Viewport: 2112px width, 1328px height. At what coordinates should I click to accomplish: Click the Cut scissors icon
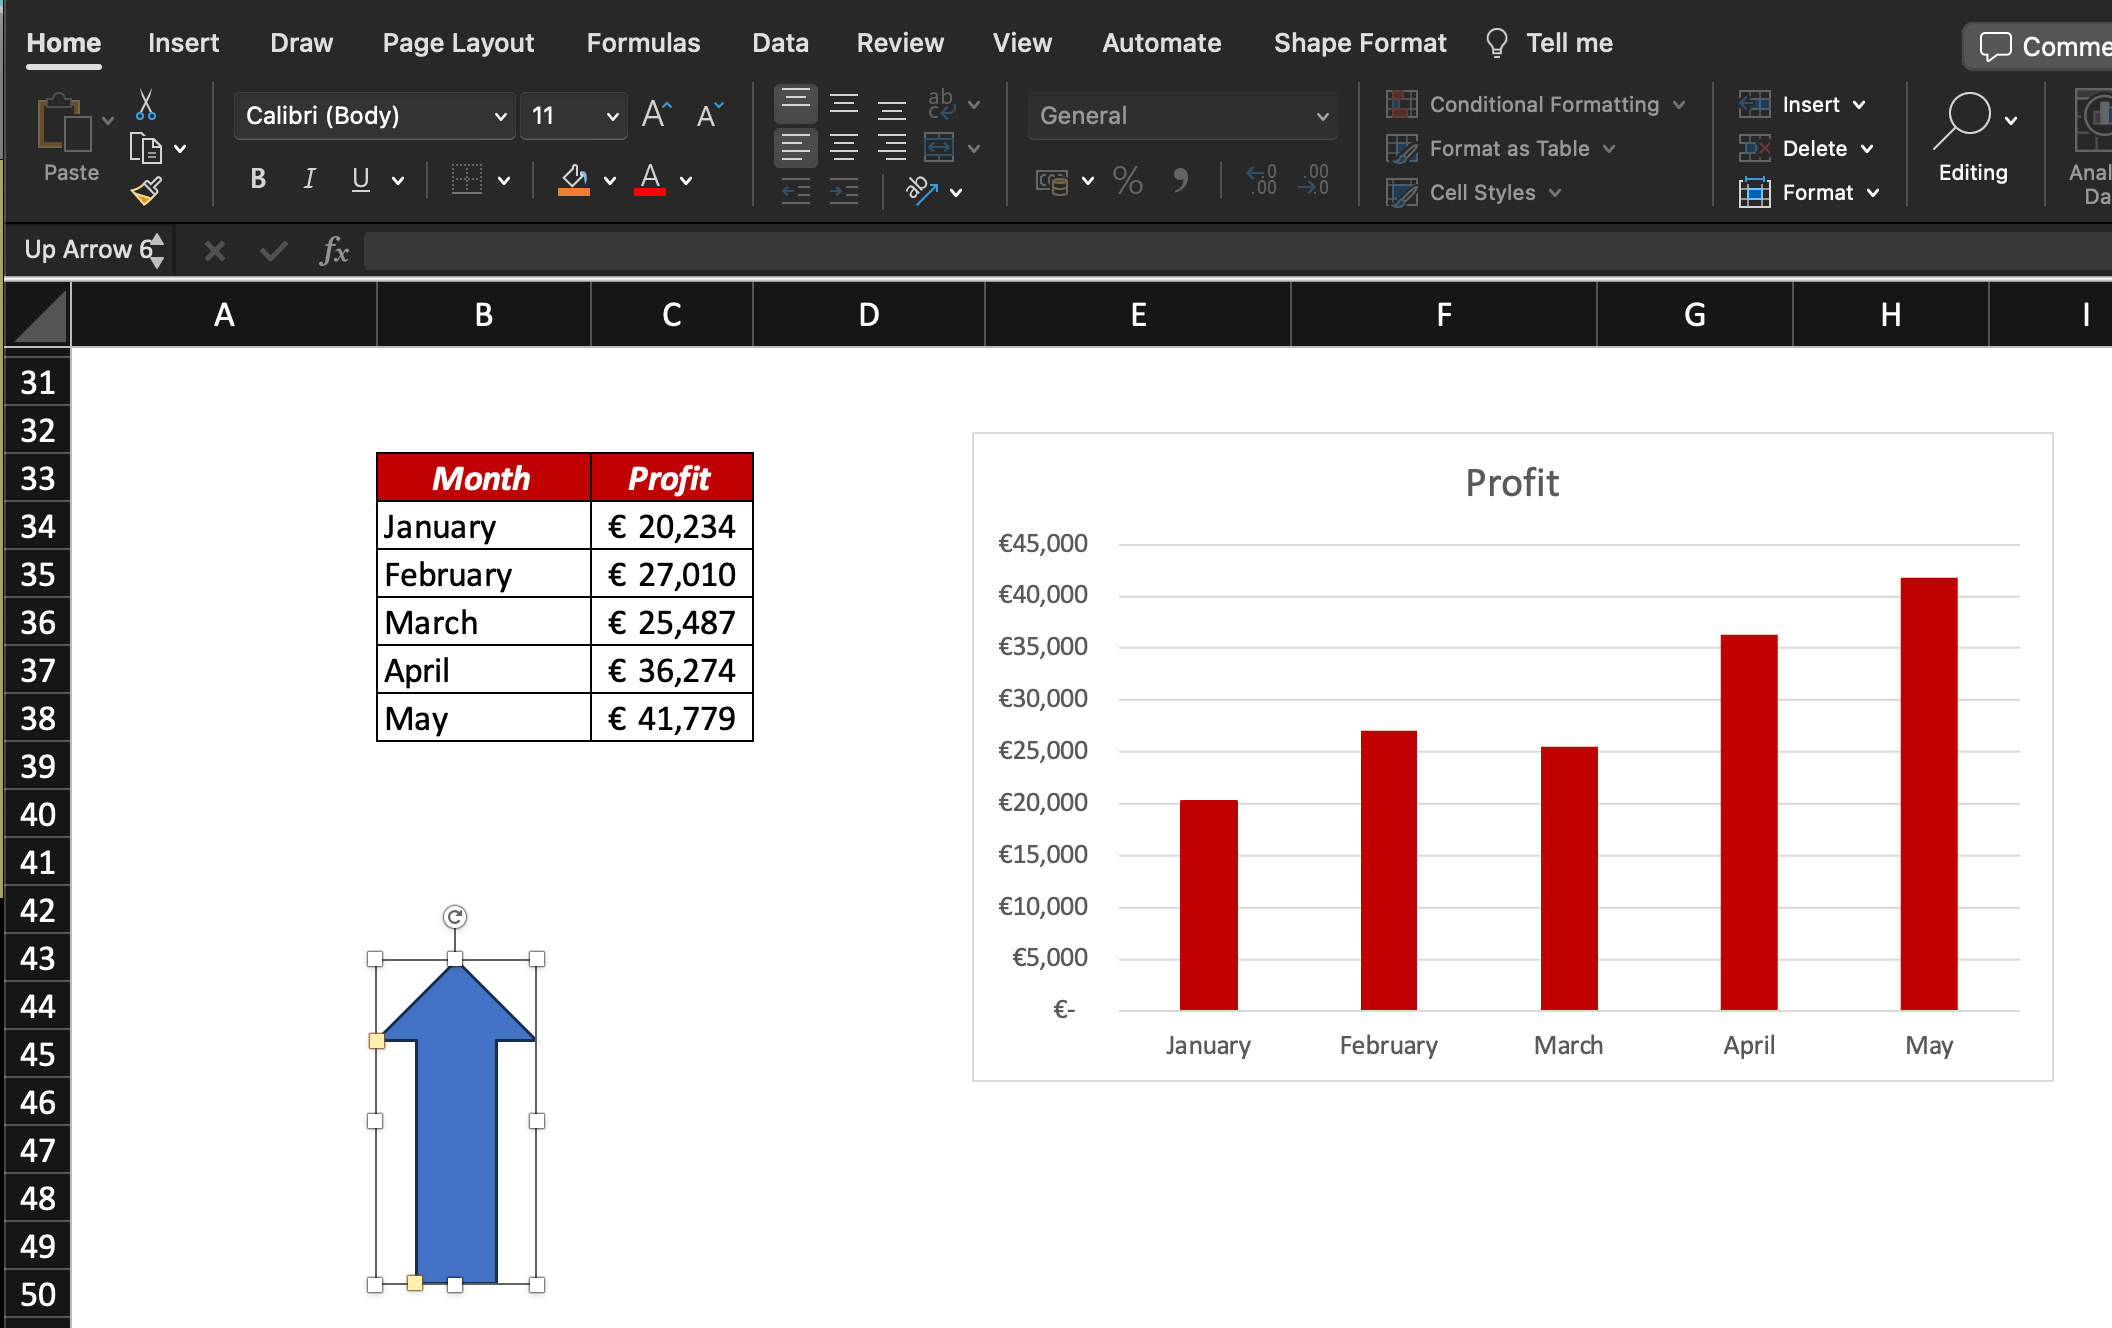coord(146,103)
